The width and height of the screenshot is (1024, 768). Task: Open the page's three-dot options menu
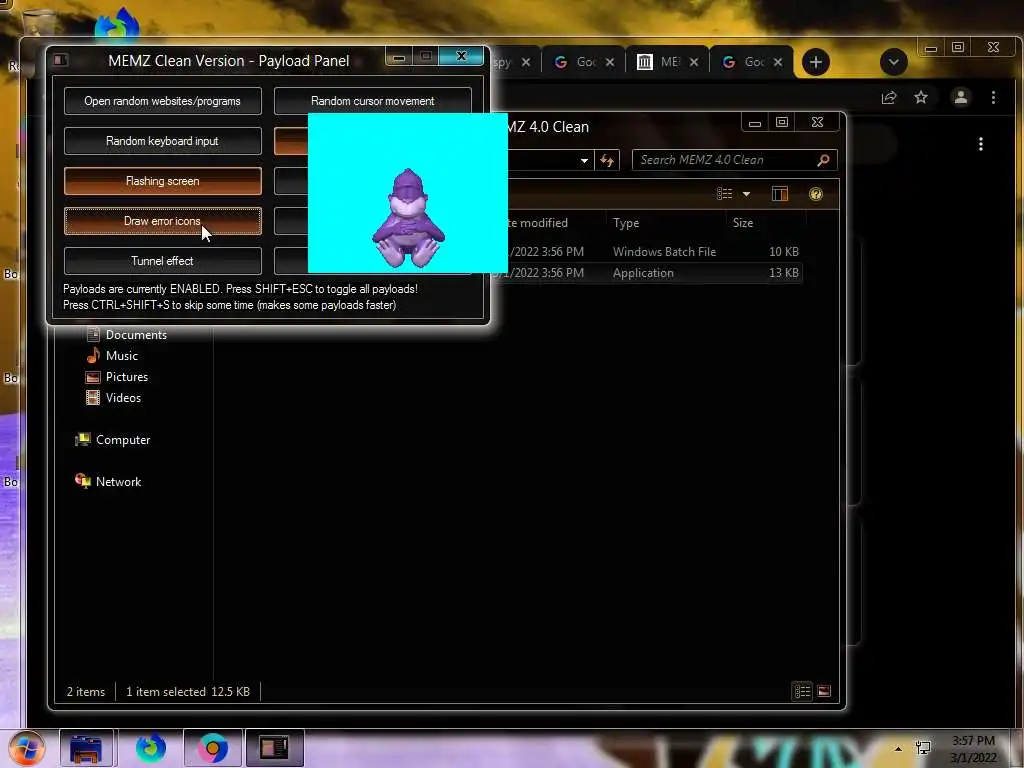point(980,144)
